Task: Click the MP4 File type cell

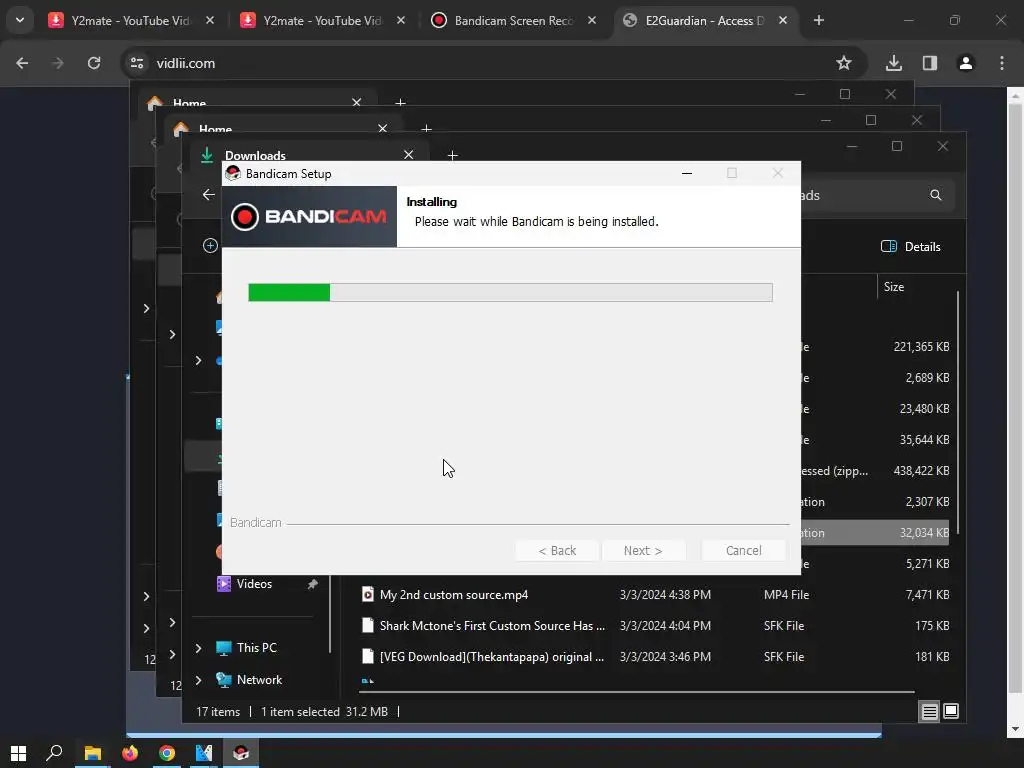Action: [x=786, y=595]
